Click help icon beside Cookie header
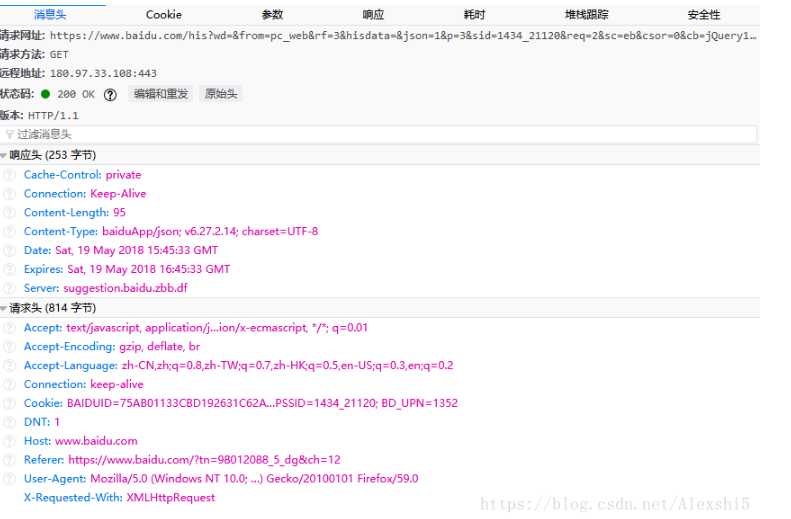The image size is (791, 519). (10, 403)
